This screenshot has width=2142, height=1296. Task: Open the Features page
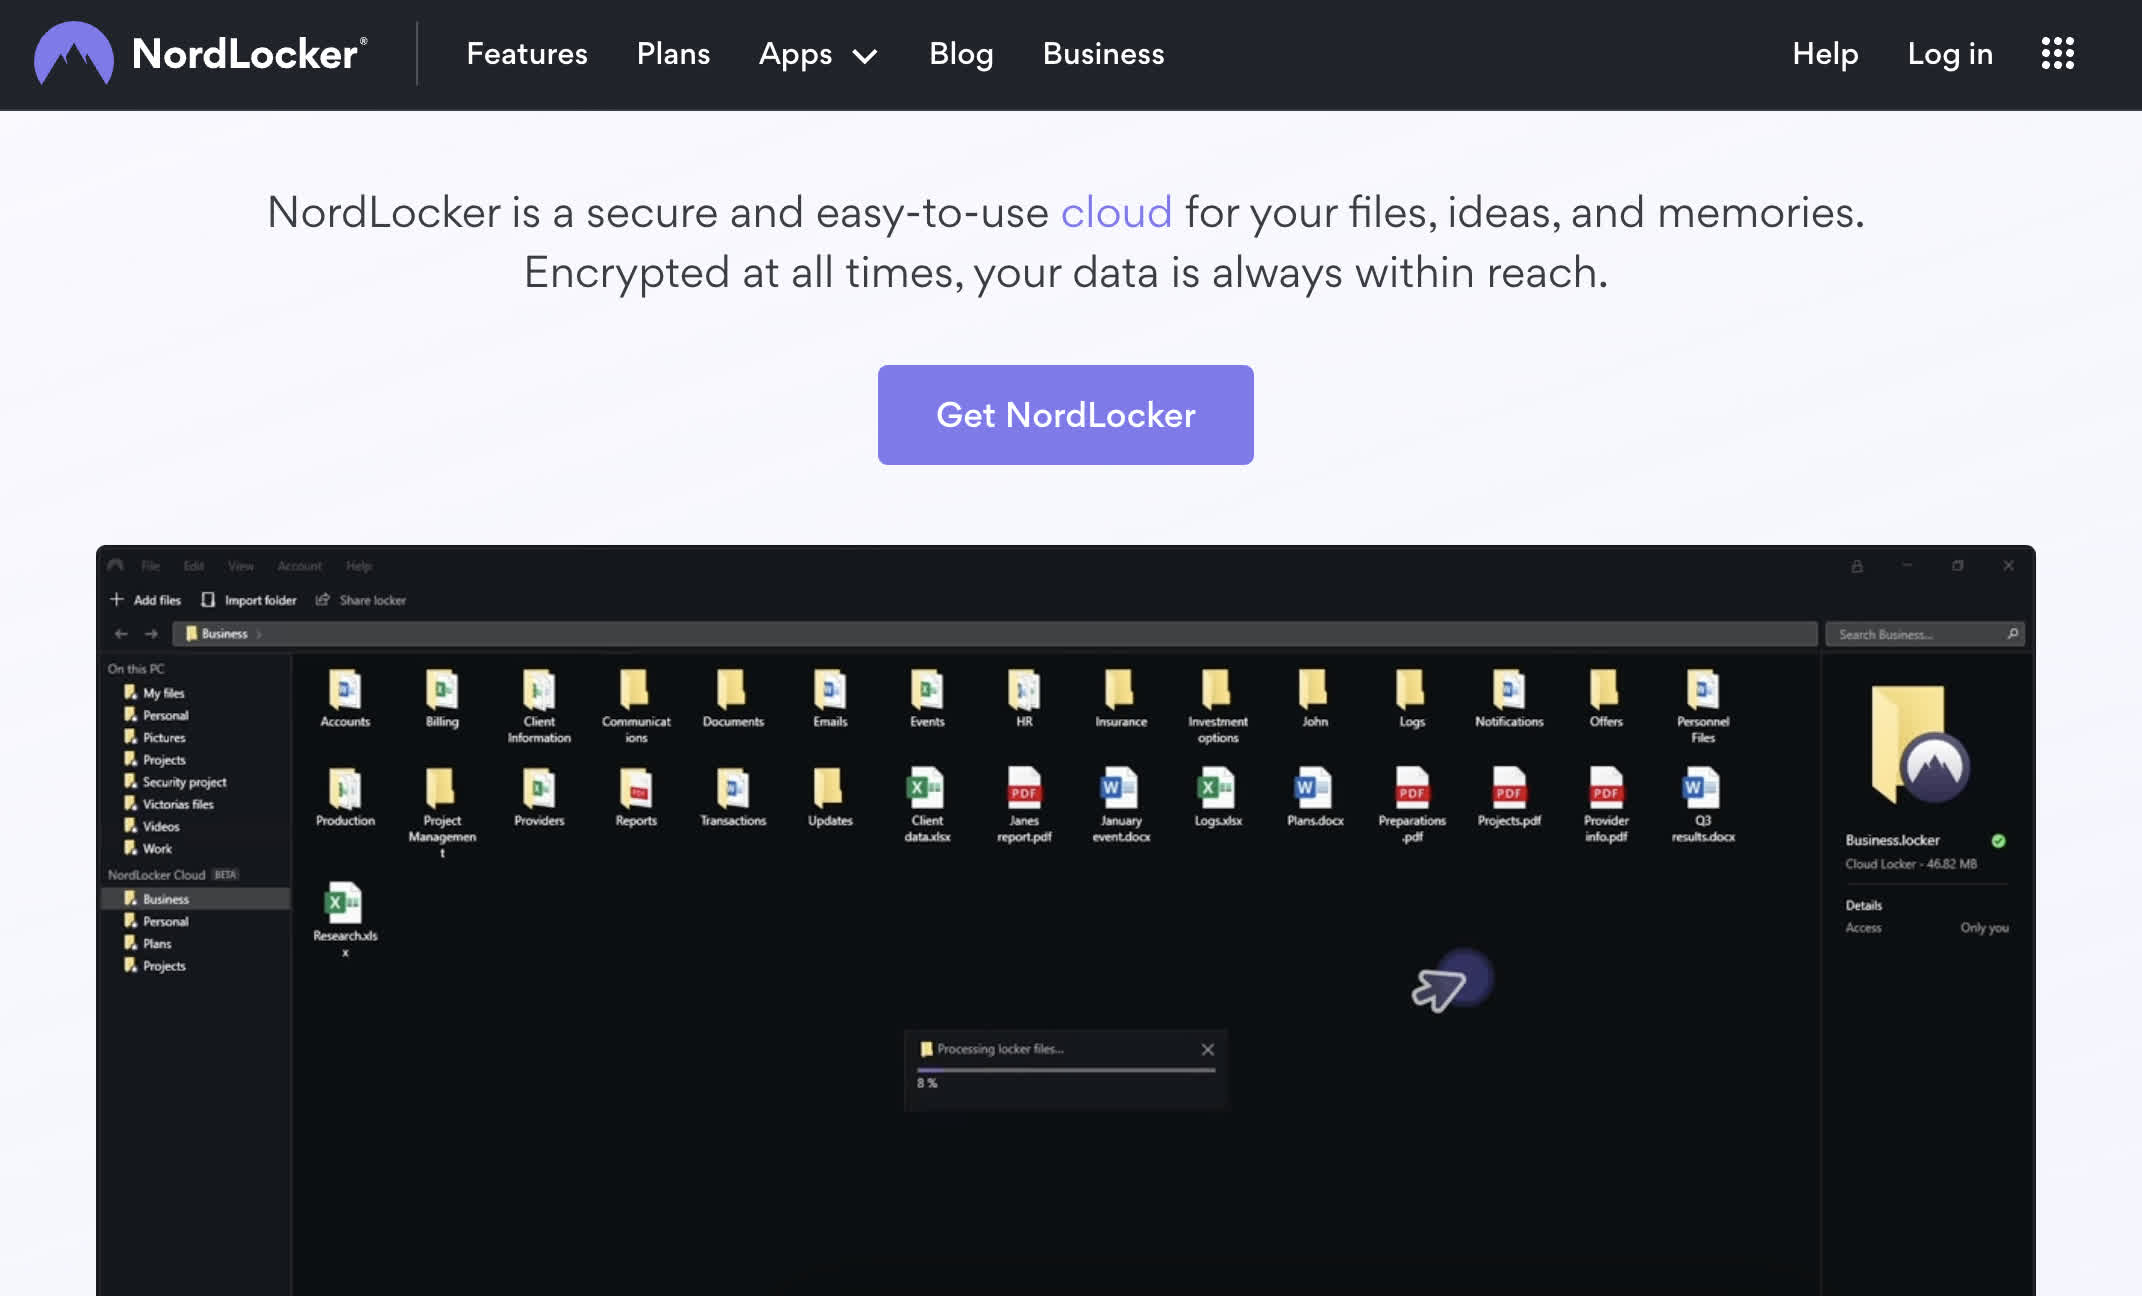[x=527, y=54]
